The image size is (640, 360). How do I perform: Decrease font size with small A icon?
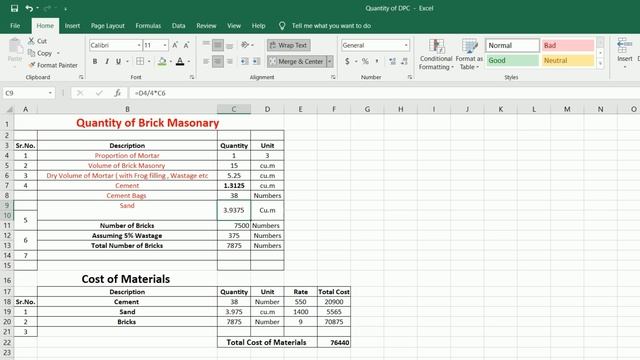187,45
